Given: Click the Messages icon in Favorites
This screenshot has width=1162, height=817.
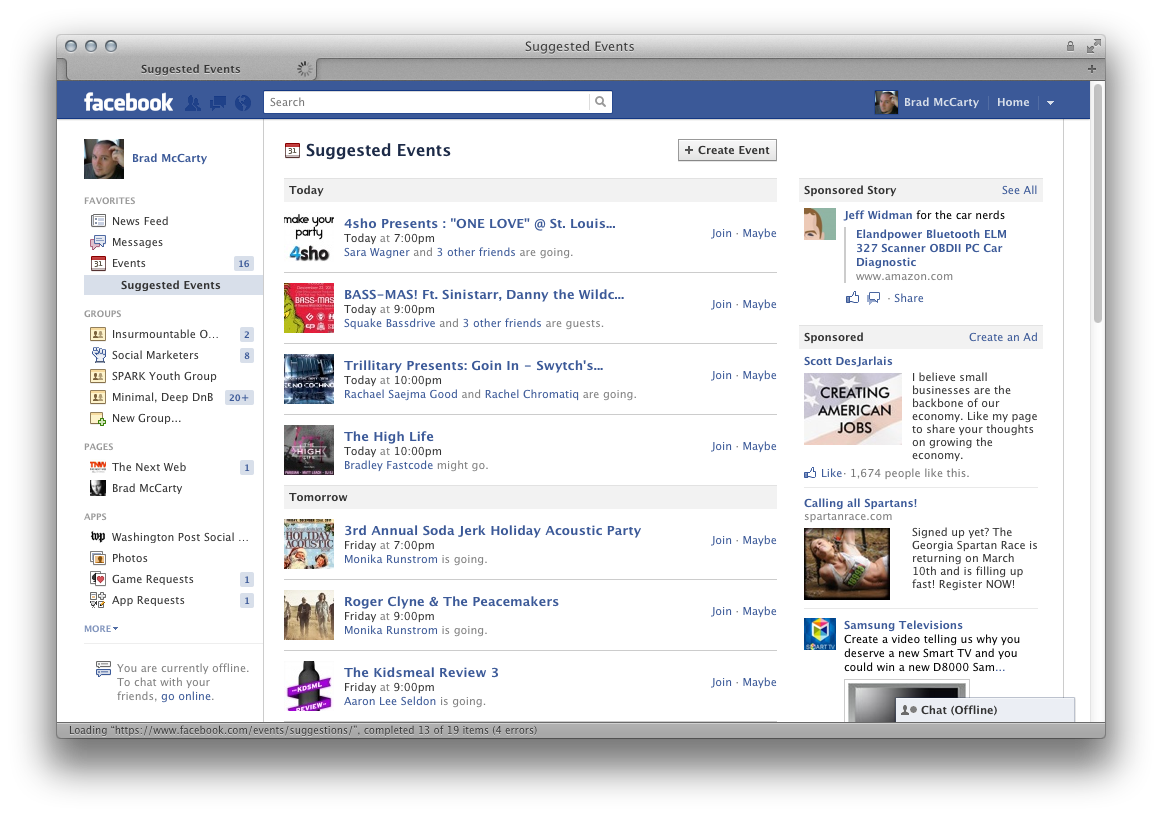Looking at the screenshot, I should coord(98,242).
